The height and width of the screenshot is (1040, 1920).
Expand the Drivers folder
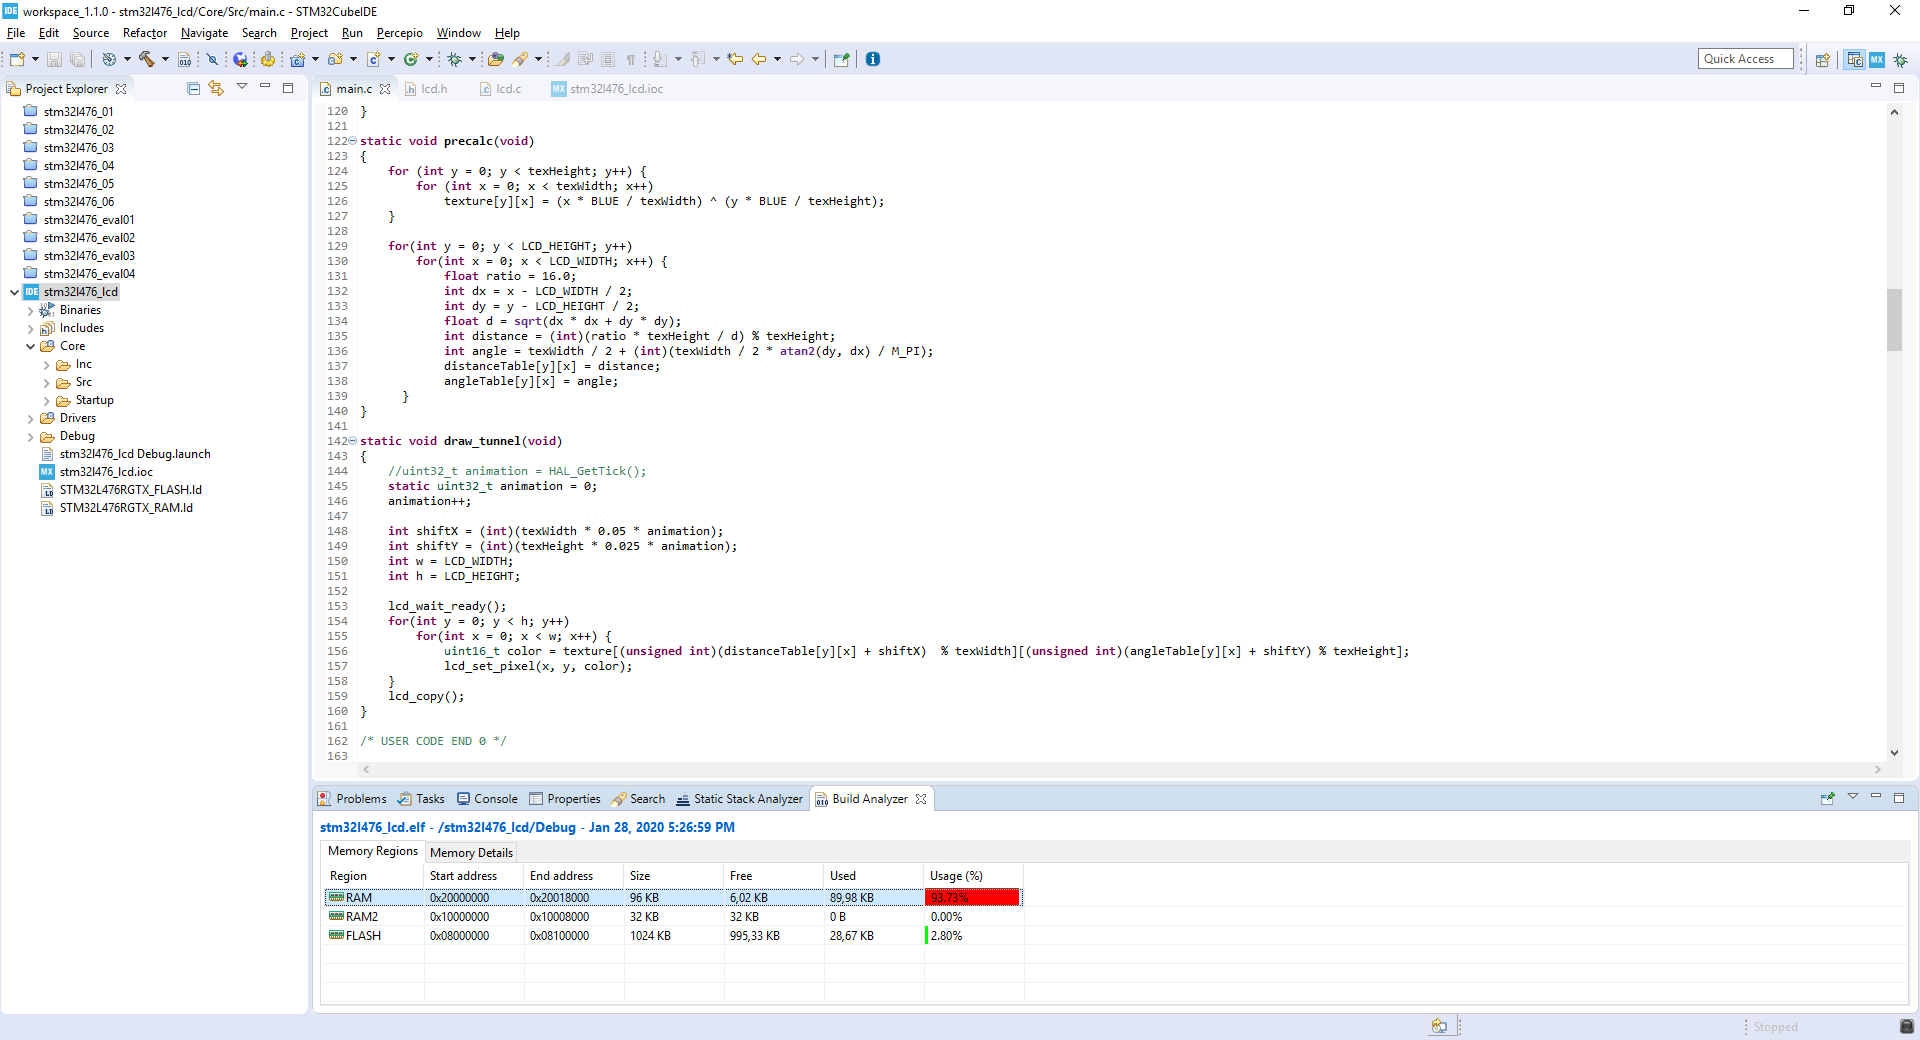click(30, 419)
